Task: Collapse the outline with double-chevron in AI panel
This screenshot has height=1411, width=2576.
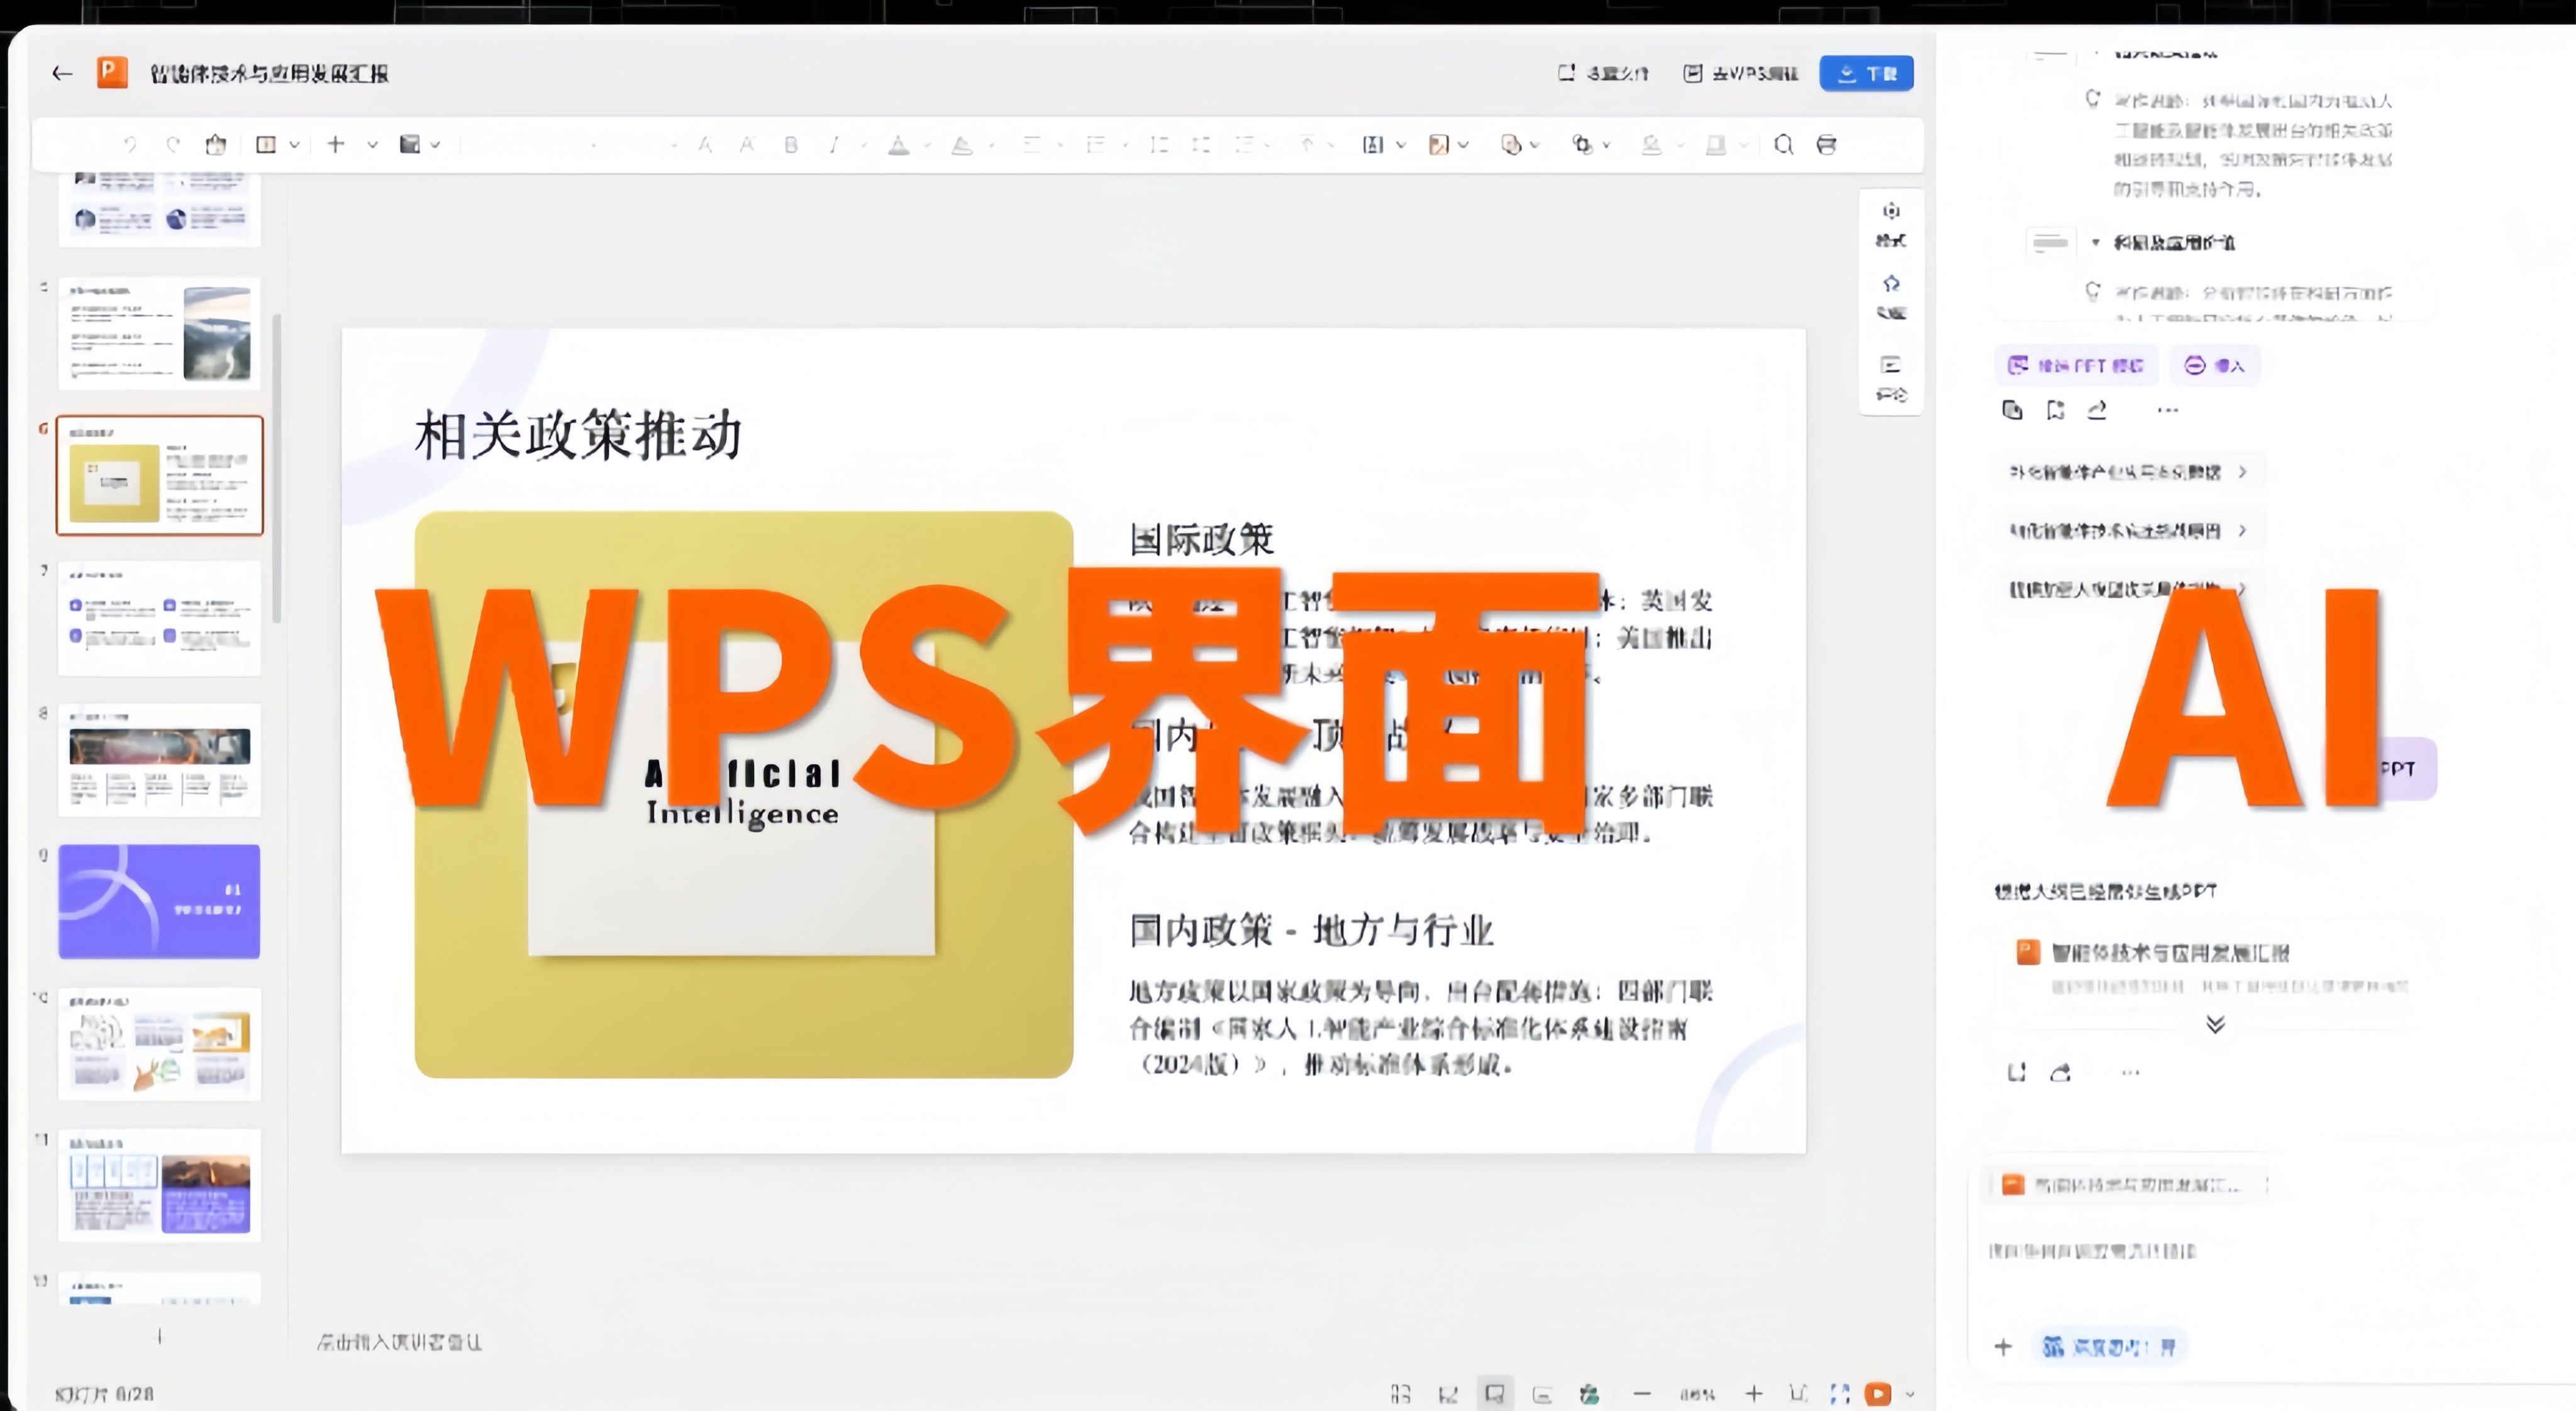Action: click(x=2215, y=1024)
